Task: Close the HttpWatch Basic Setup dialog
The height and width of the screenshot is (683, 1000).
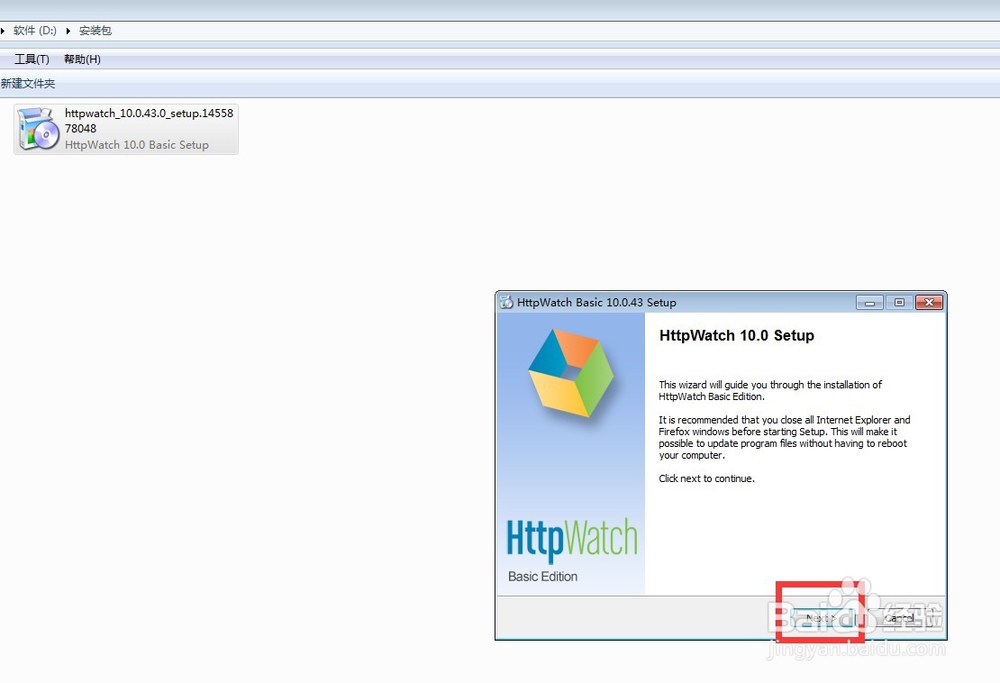Action: [x=929, y=302]
